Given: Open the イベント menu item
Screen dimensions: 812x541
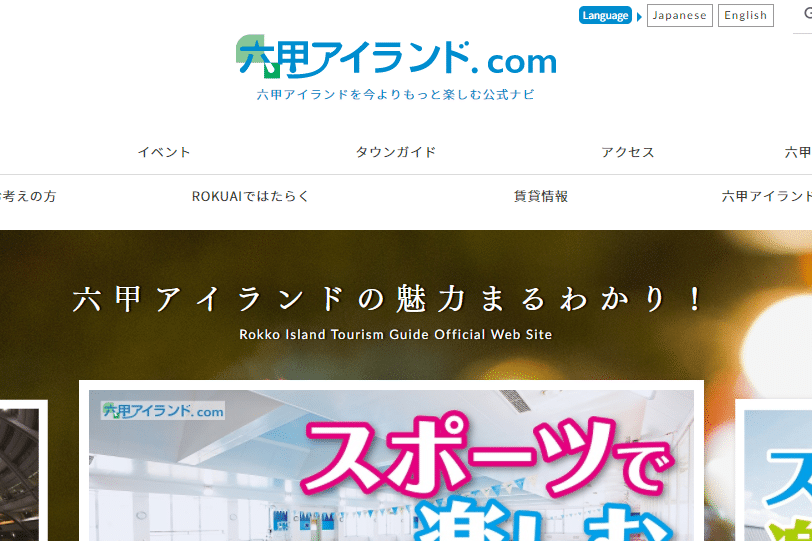Looking at the screenshot, I should coord(164,152).
